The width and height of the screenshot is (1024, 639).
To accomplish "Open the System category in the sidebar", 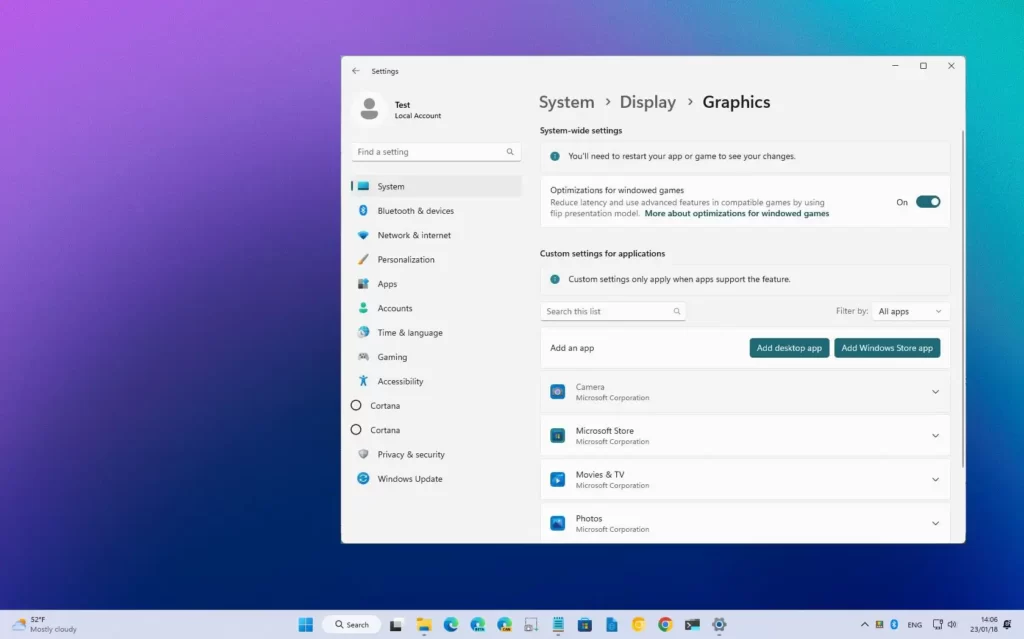I will coord(436,186).
